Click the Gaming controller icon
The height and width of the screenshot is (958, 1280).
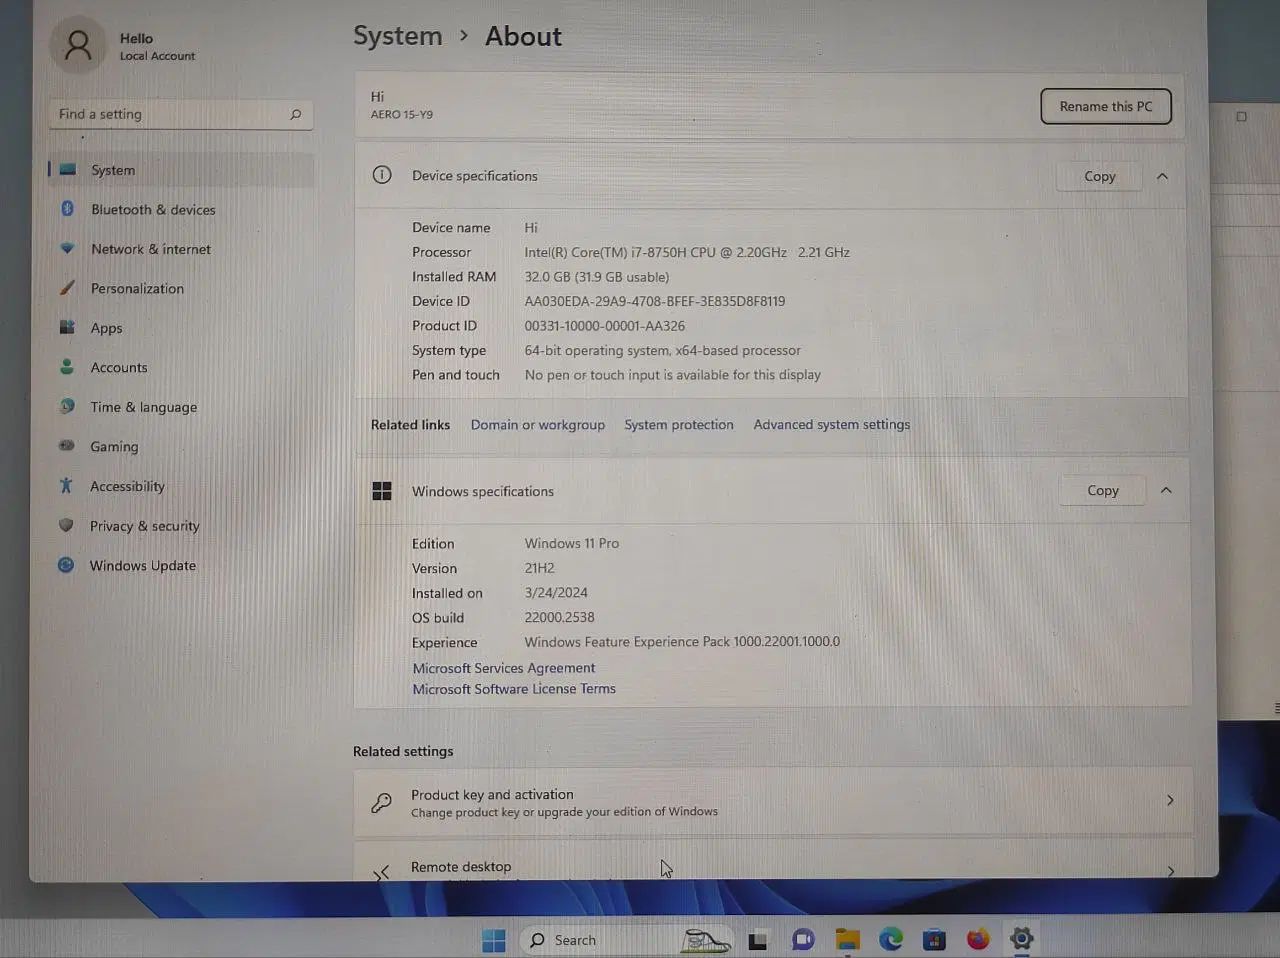click(67, 445)
